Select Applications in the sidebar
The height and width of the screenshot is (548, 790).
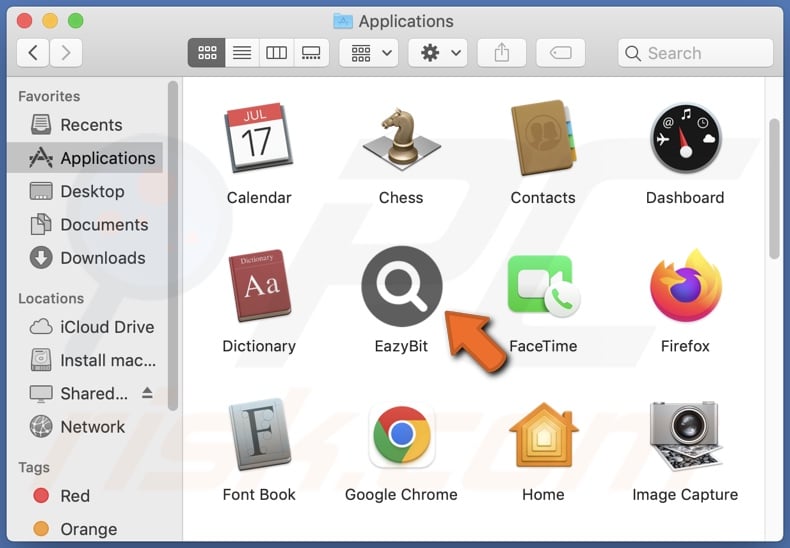coord(85,158)
